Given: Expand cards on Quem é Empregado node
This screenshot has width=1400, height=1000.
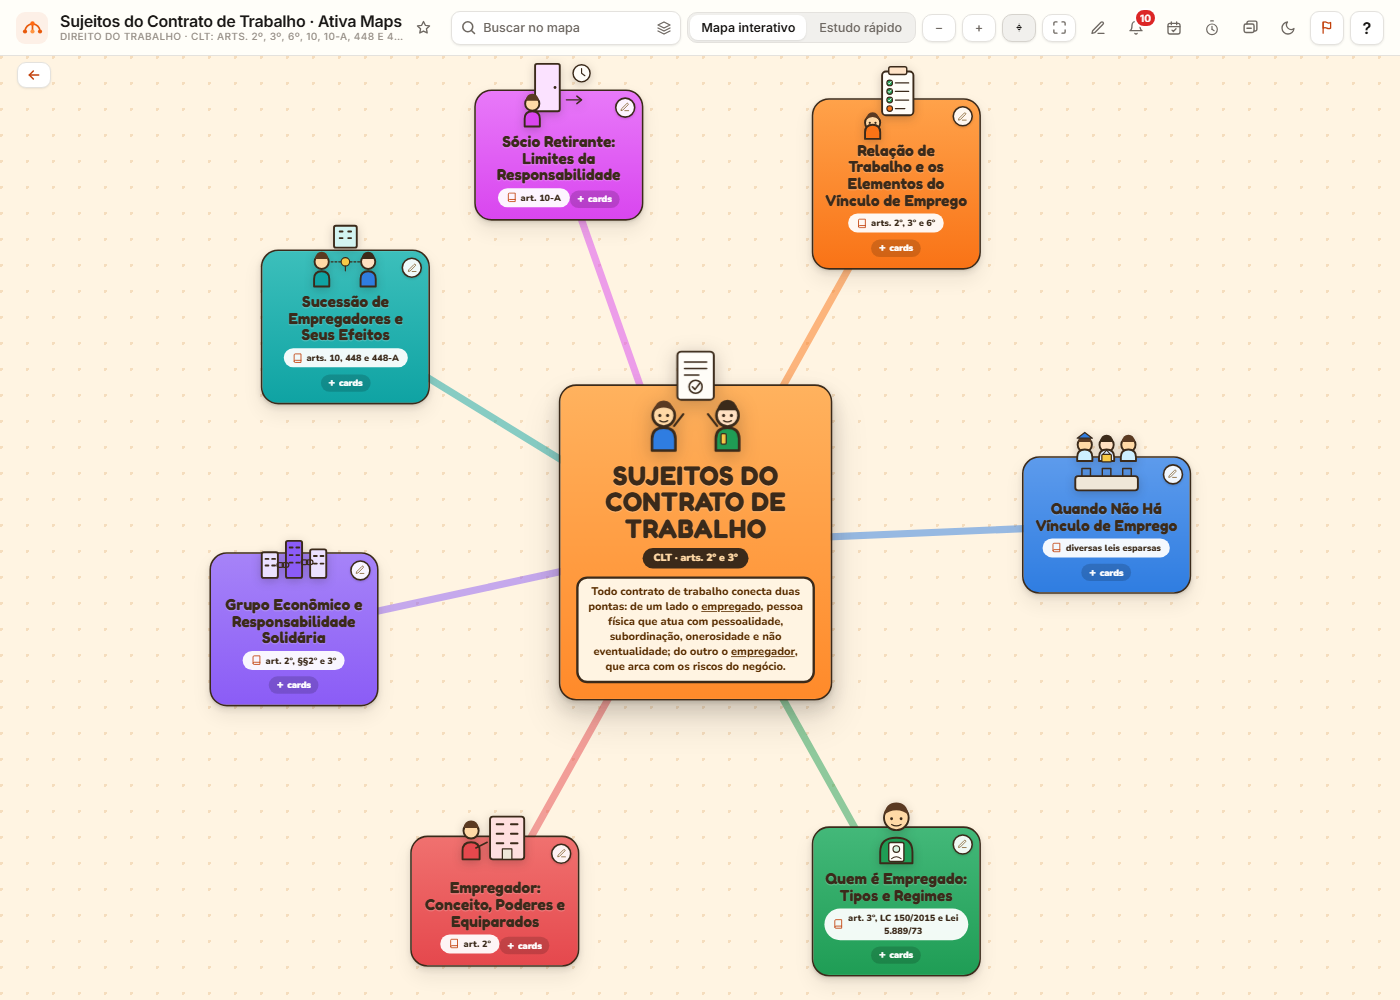Looking at the screenshot, I should 896,955.
